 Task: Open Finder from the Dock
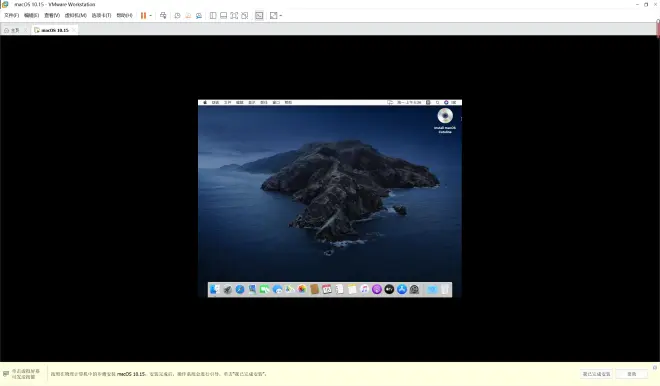point(215,289)
